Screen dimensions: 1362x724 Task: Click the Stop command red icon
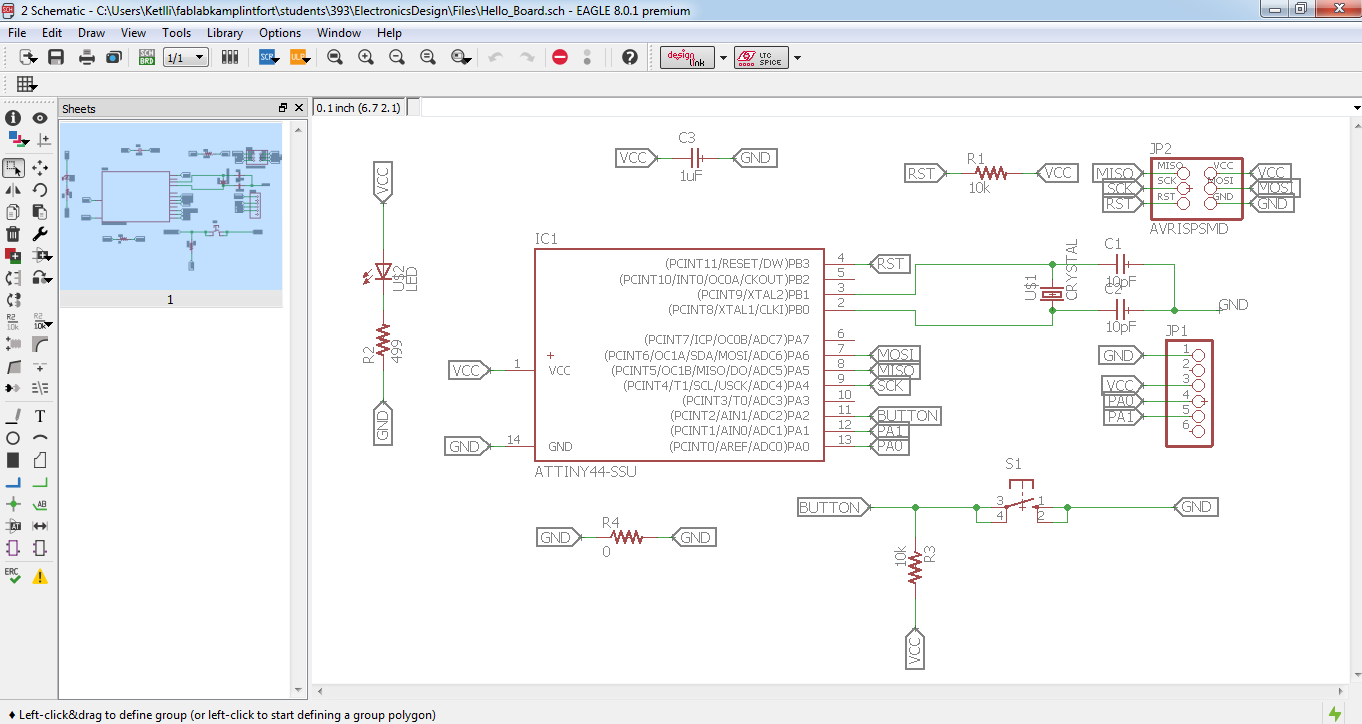(560, 57)
